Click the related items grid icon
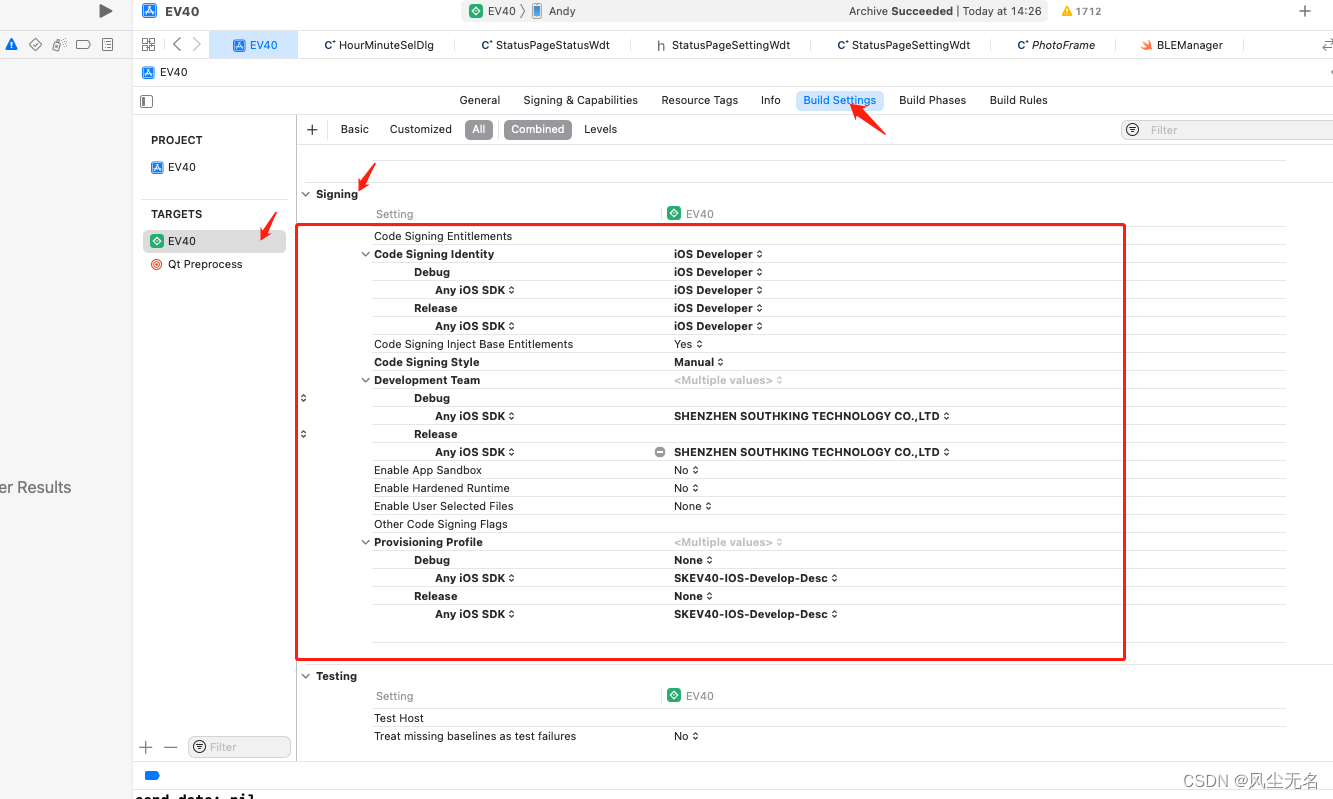 coord(148,45)
